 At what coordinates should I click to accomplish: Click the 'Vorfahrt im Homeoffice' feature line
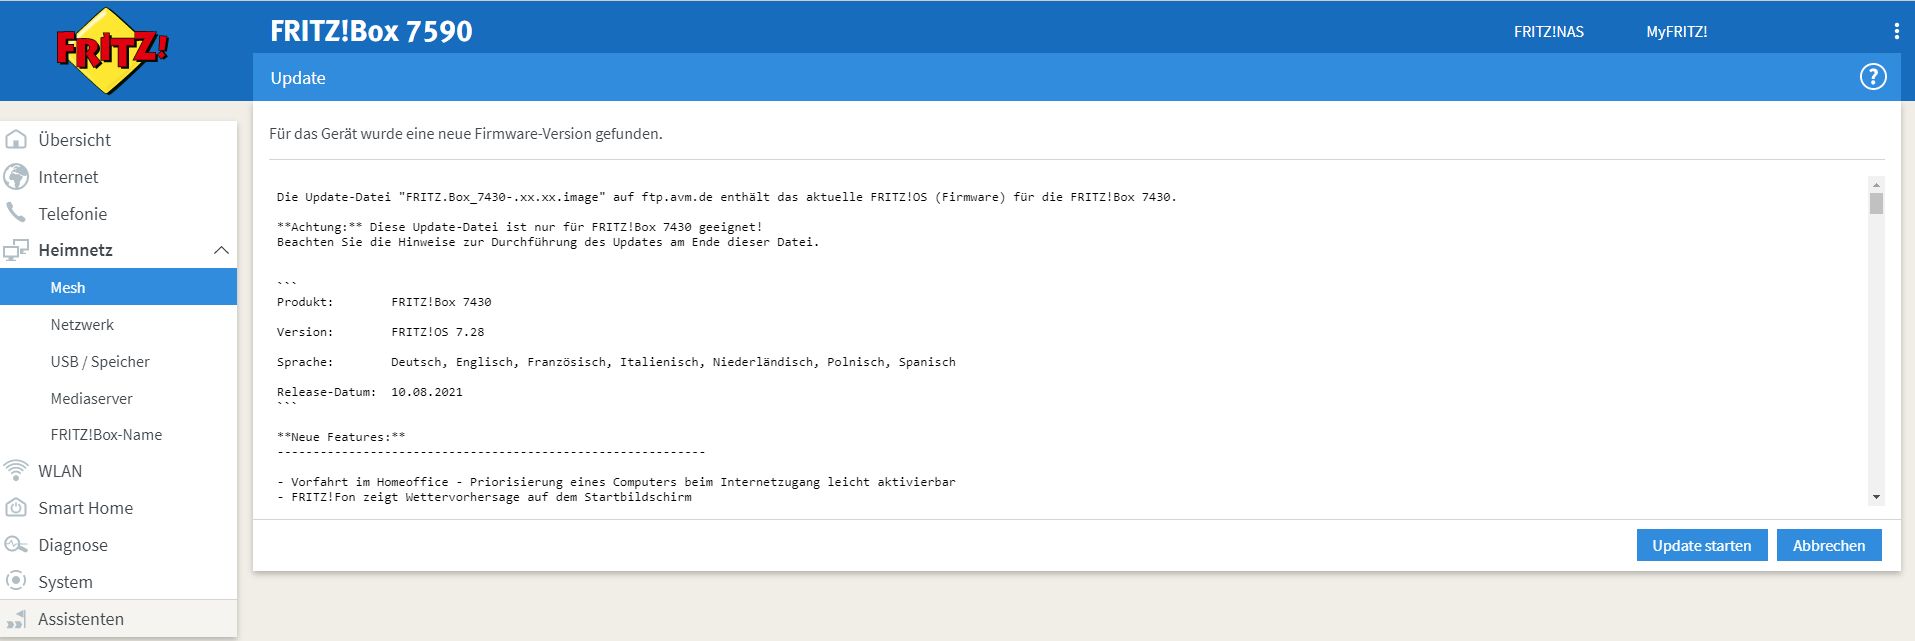tap(616, 482)
